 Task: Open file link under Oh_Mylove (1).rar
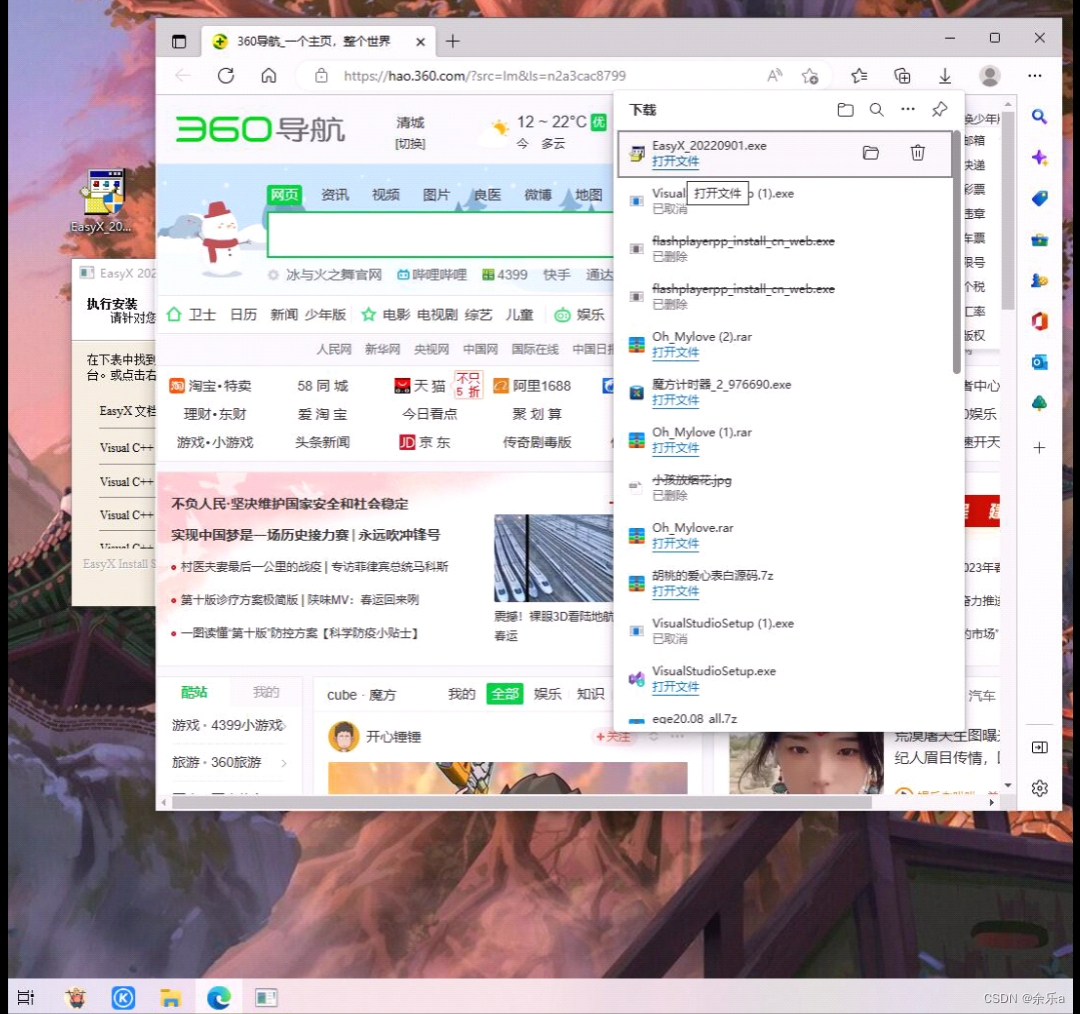click(x=675, y=448)
